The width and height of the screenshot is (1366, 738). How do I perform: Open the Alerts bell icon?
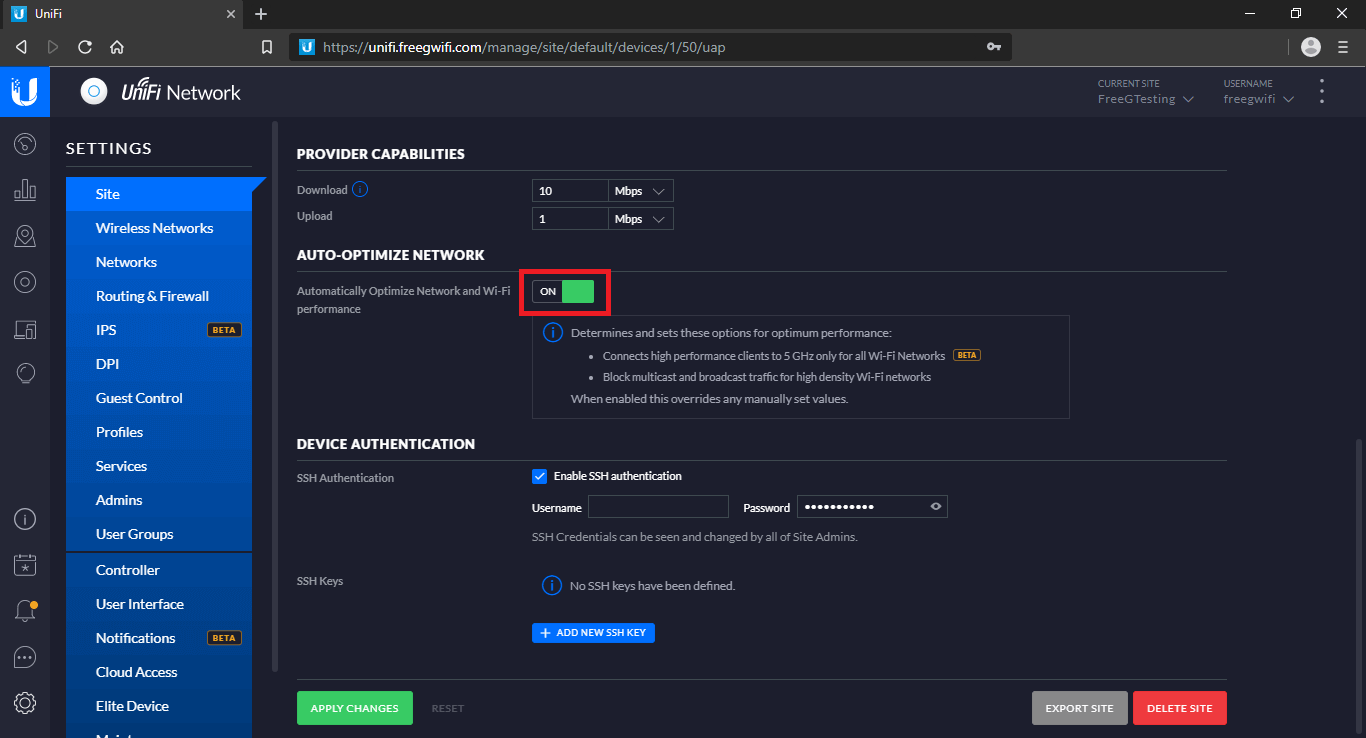tap(25, 611)
